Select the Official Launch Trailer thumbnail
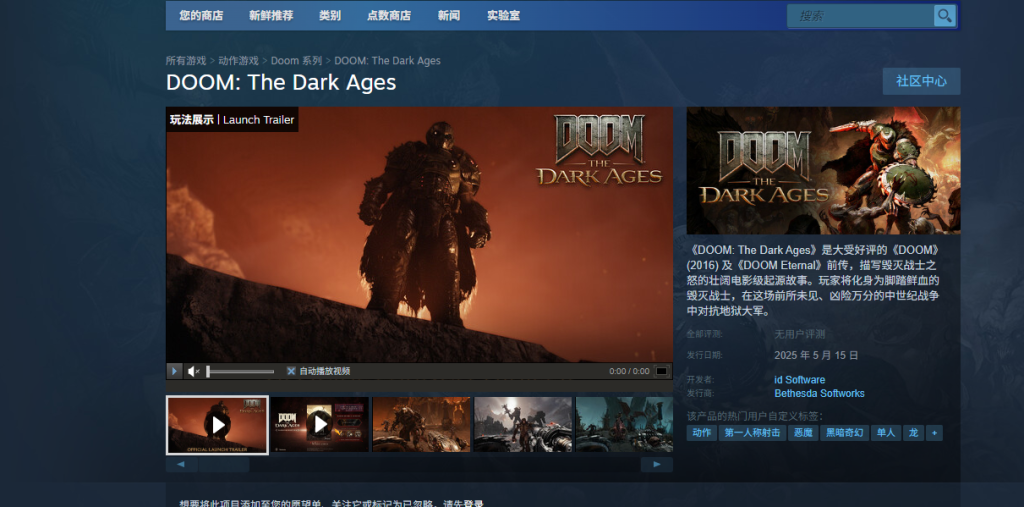This screenshot has width=1024, height=507. point(217,425)
